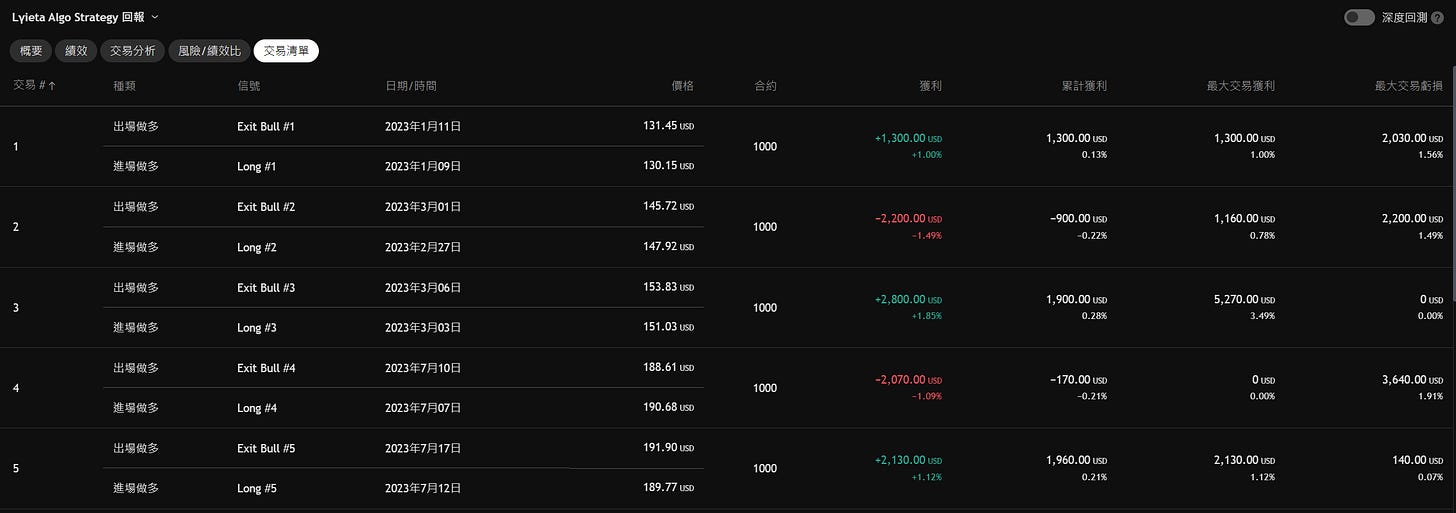Click the price 189.77 USD
This screenshot has width=1456, height=513.
click(x=668, y=488)
